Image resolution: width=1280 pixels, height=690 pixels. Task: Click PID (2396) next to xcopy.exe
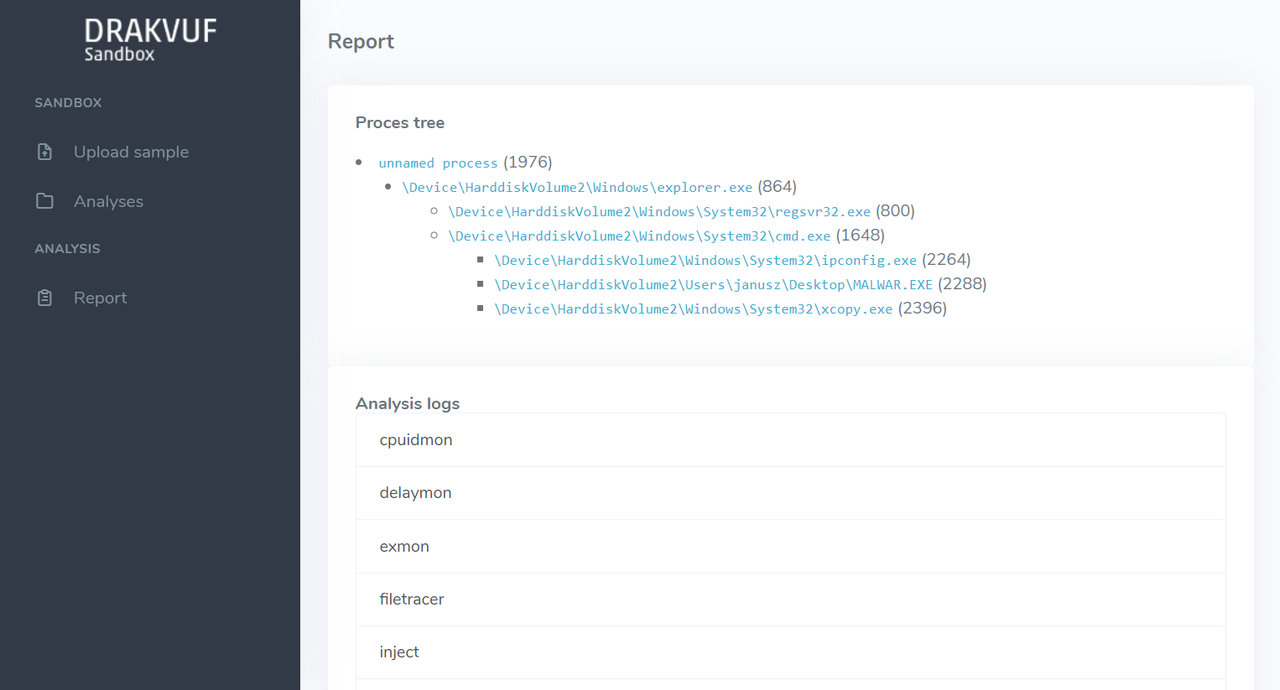(x=922, y=308)
